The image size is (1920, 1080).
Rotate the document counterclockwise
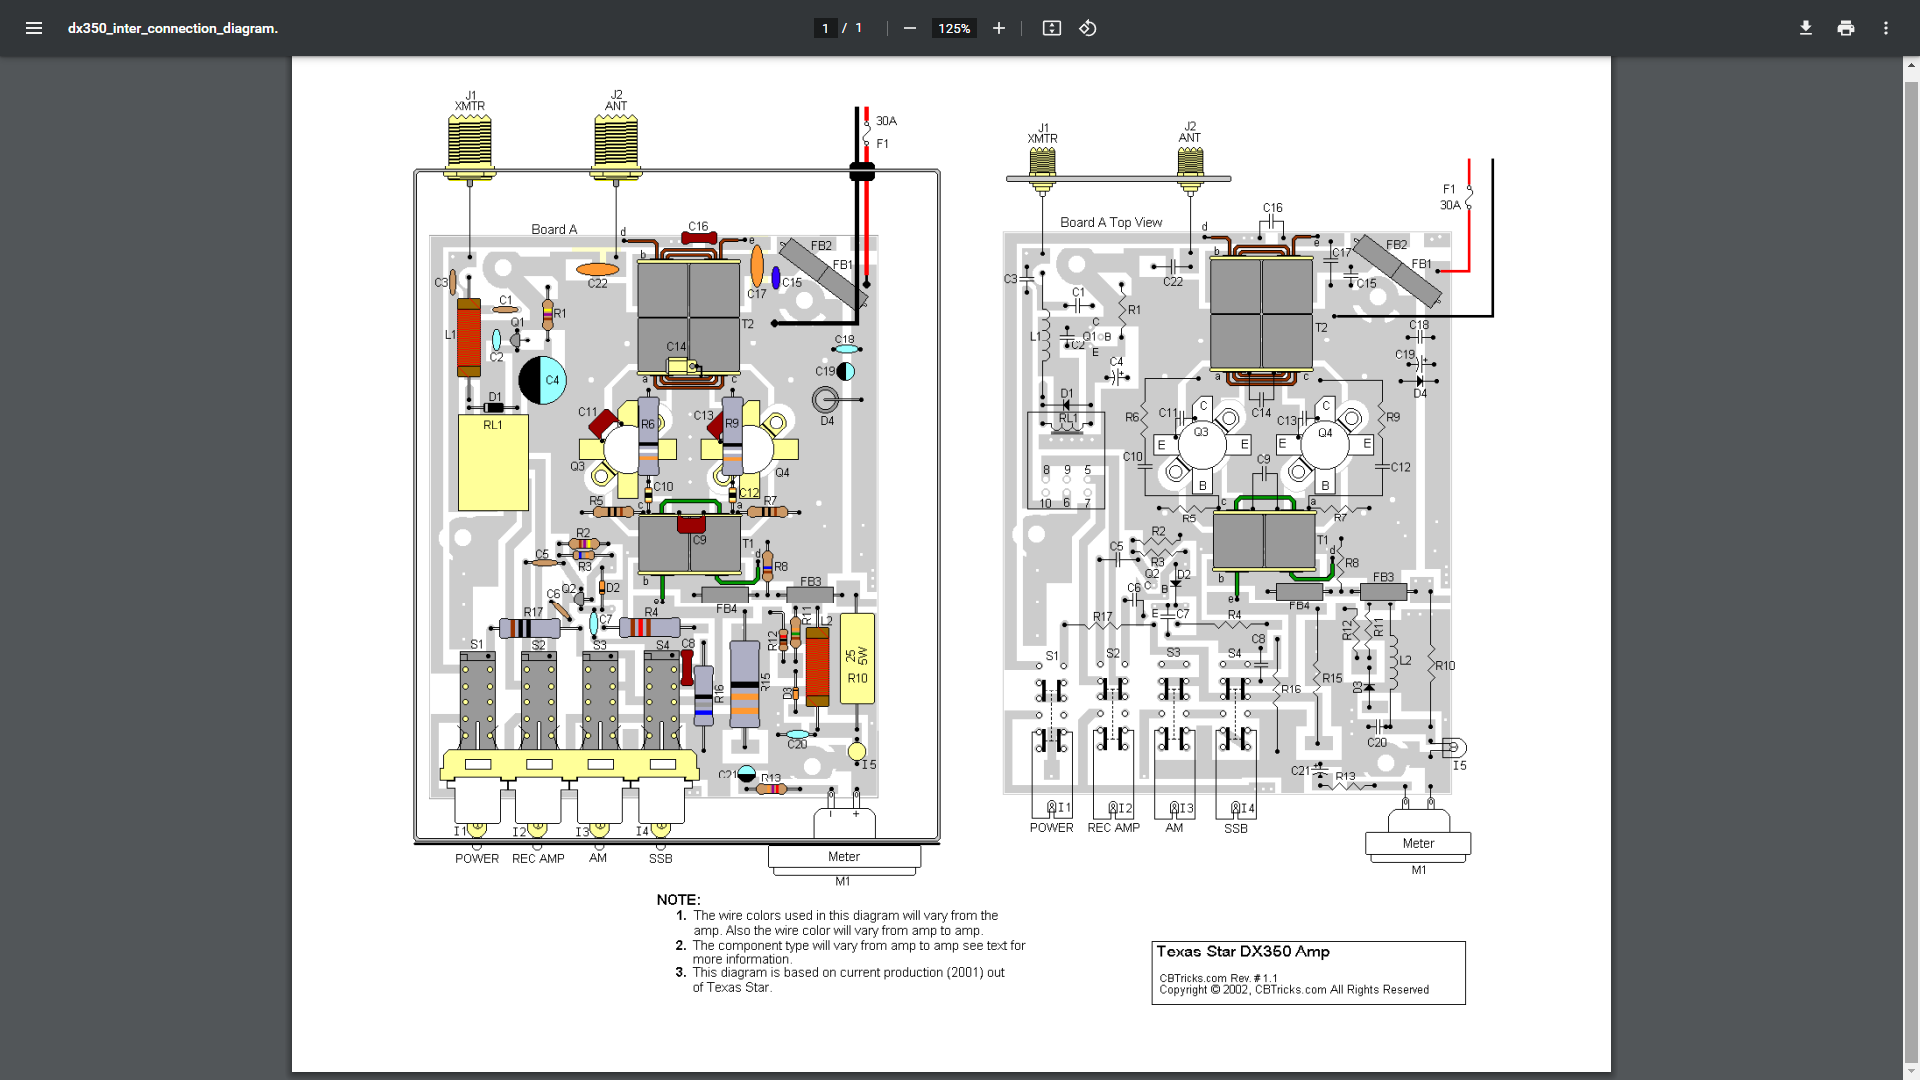tap(1088, 28)
